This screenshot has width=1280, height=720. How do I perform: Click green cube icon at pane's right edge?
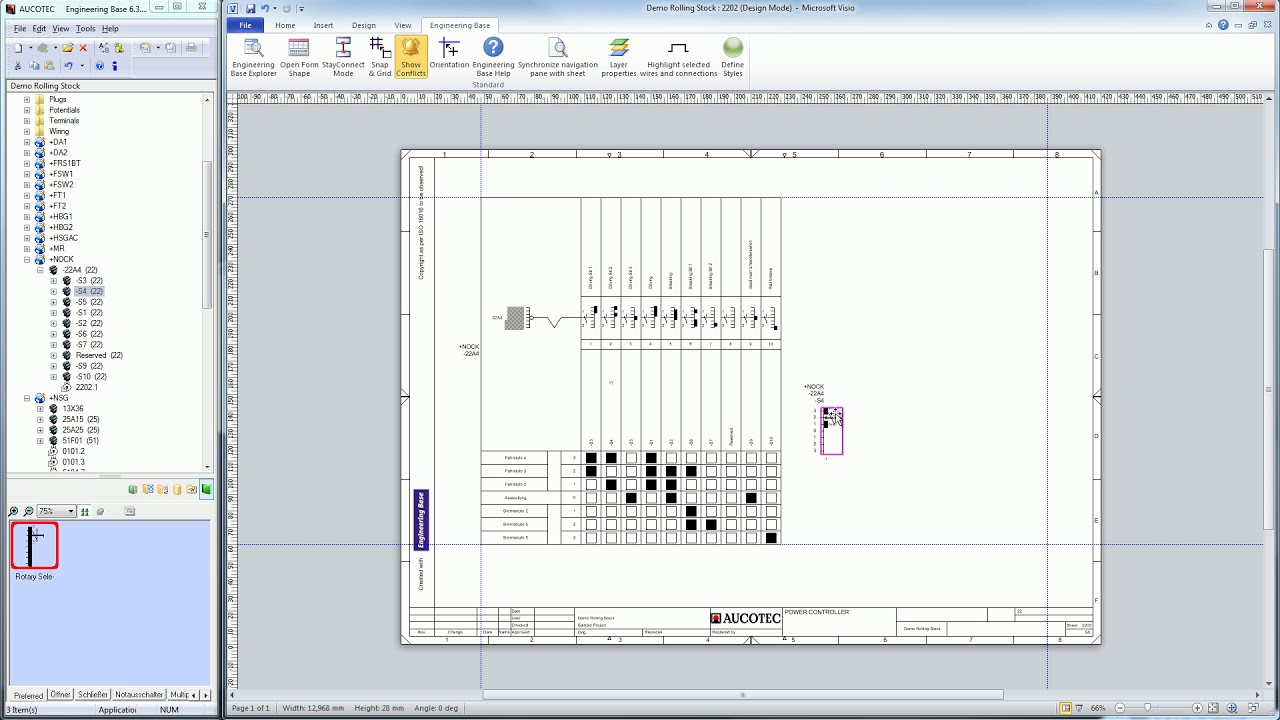coord(206,489)
